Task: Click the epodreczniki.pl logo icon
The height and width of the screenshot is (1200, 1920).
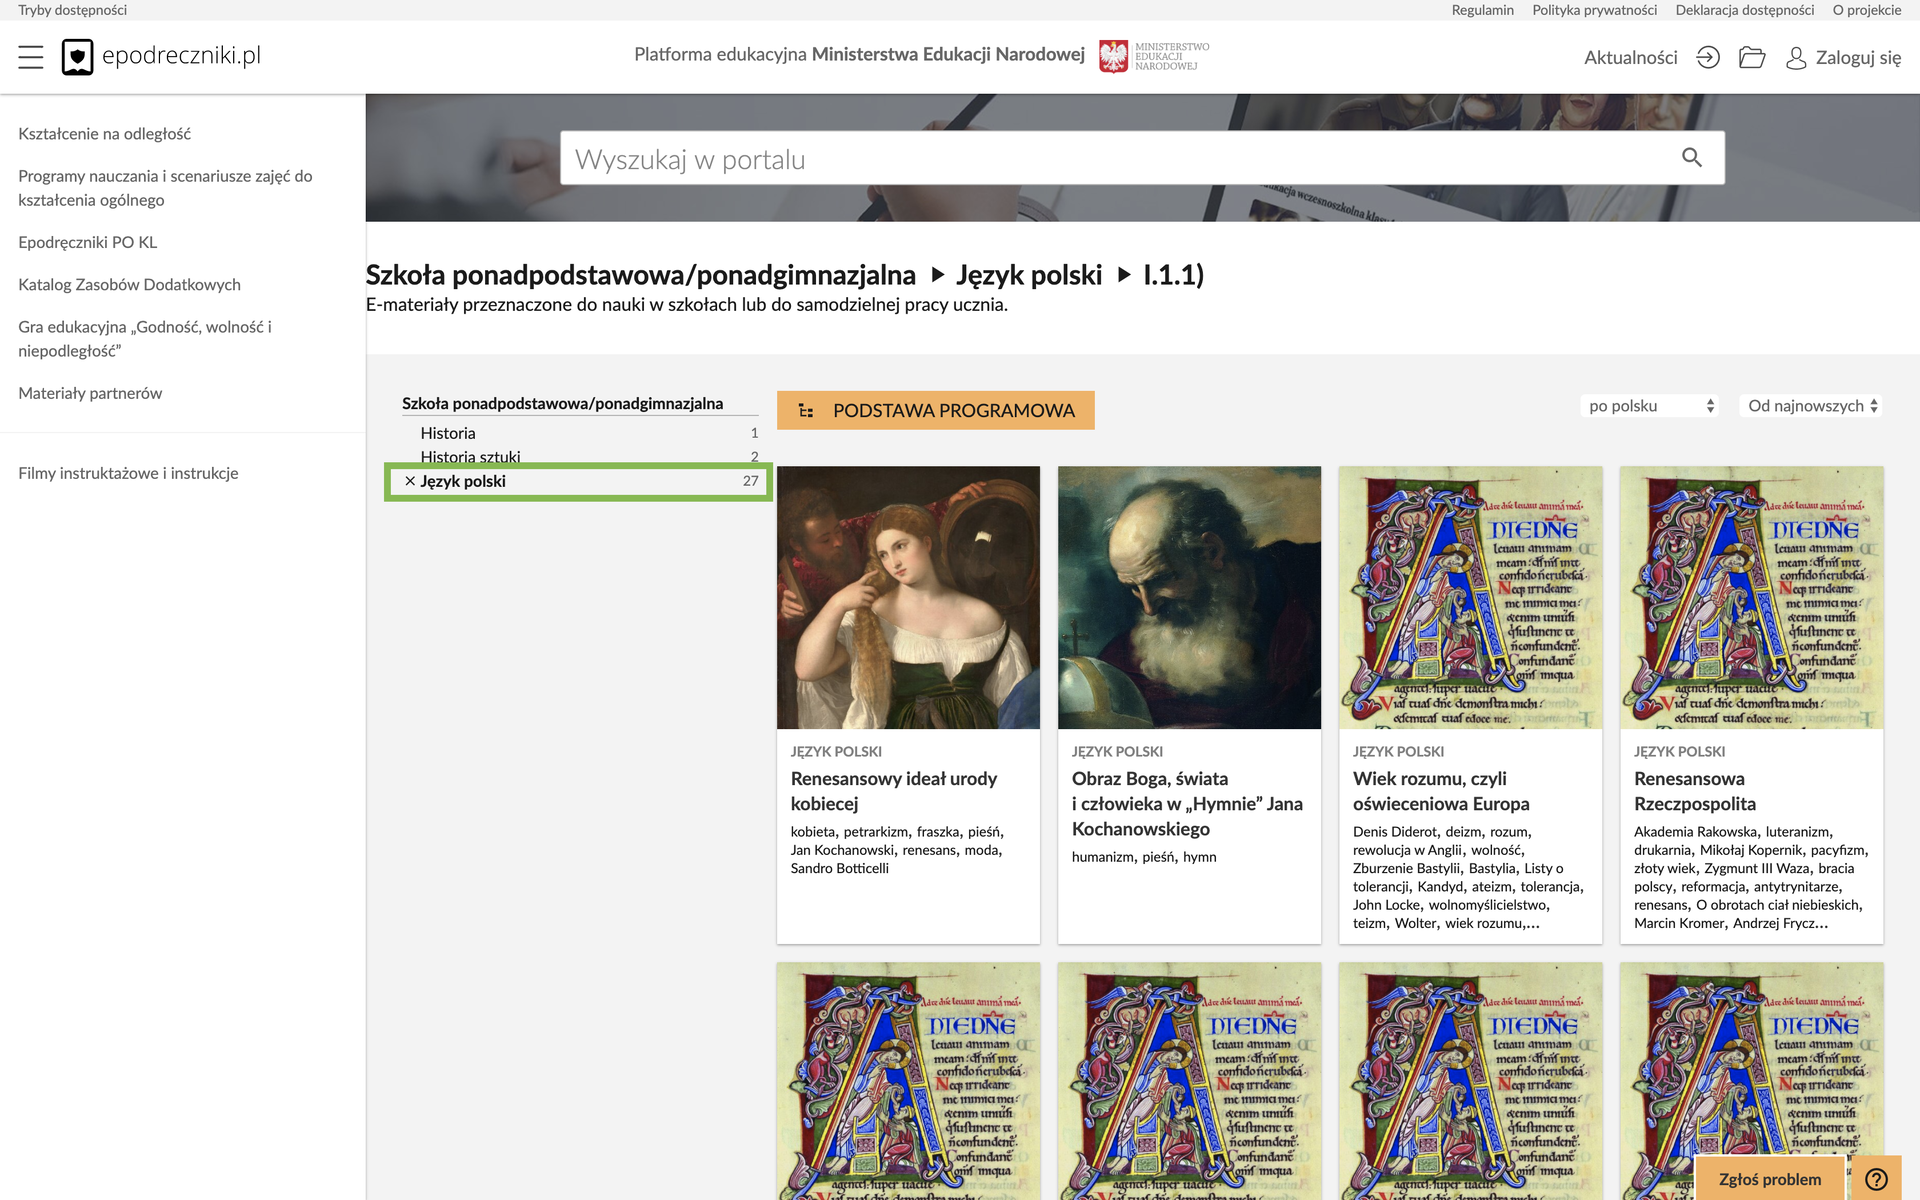Action: pos(77,57)
